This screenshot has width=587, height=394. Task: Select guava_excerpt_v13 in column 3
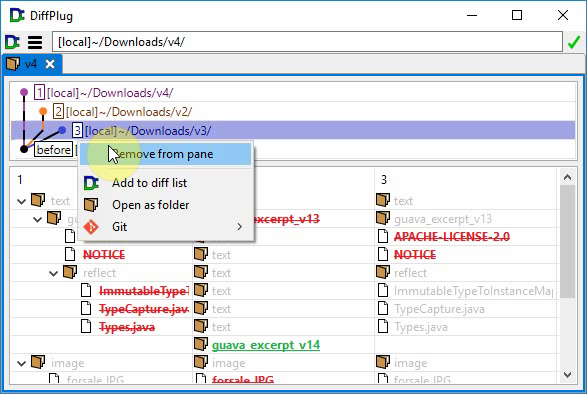coord(443,219)
